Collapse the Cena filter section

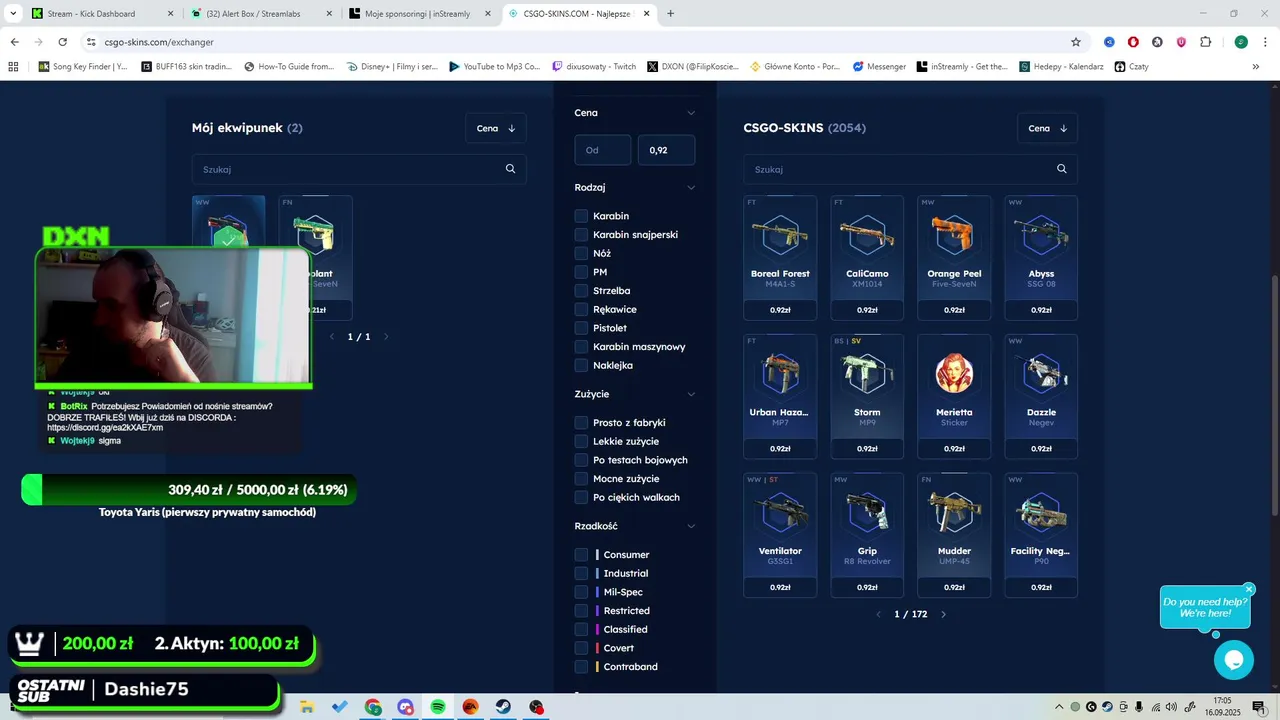[x=690, y=113]
